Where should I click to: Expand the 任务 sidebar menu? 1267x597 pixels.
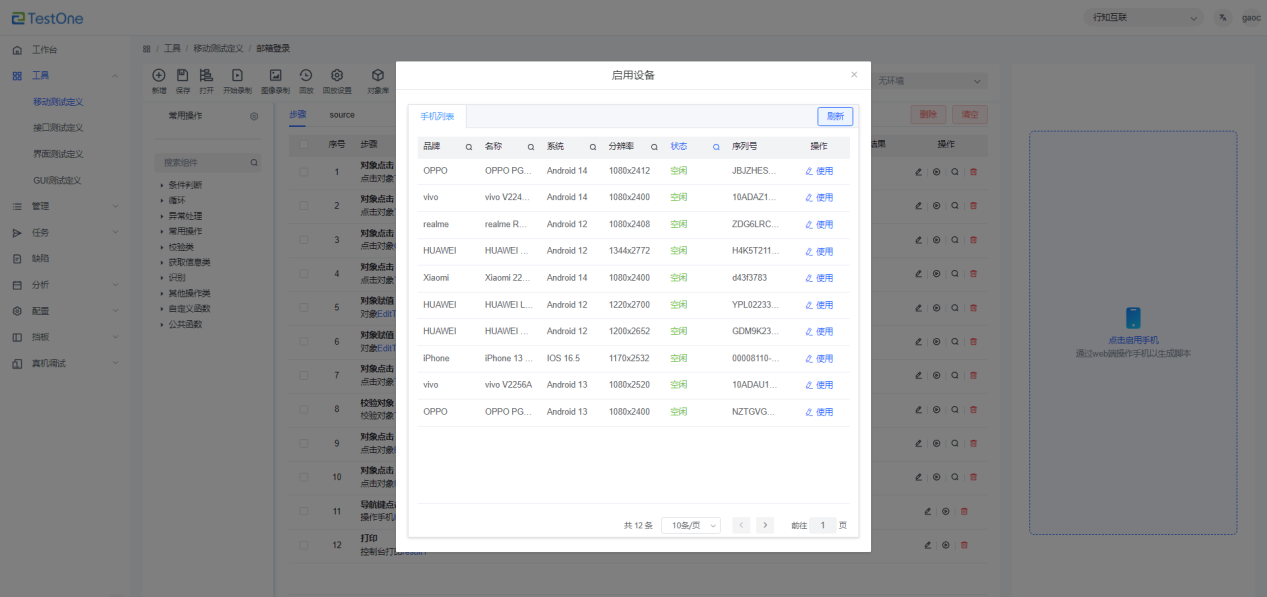click(x=65, y=232)
